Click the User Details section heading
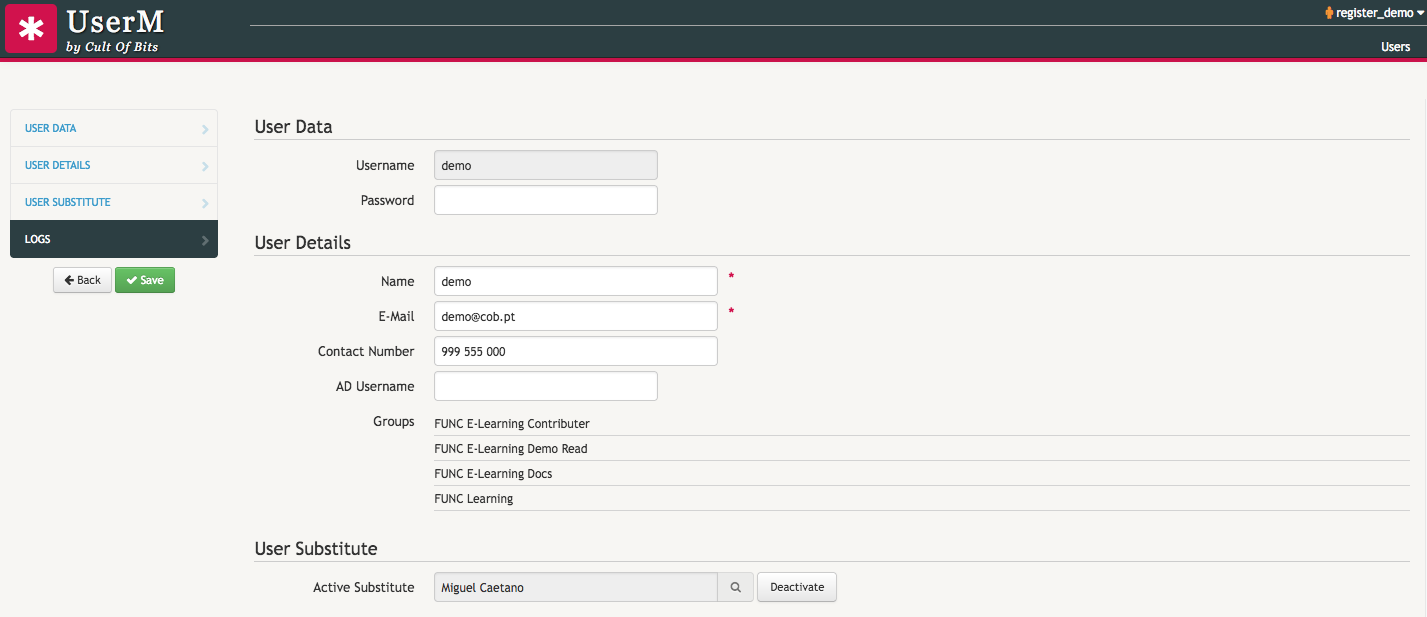This screenshot has height=617, width=1427. (303, 243)
